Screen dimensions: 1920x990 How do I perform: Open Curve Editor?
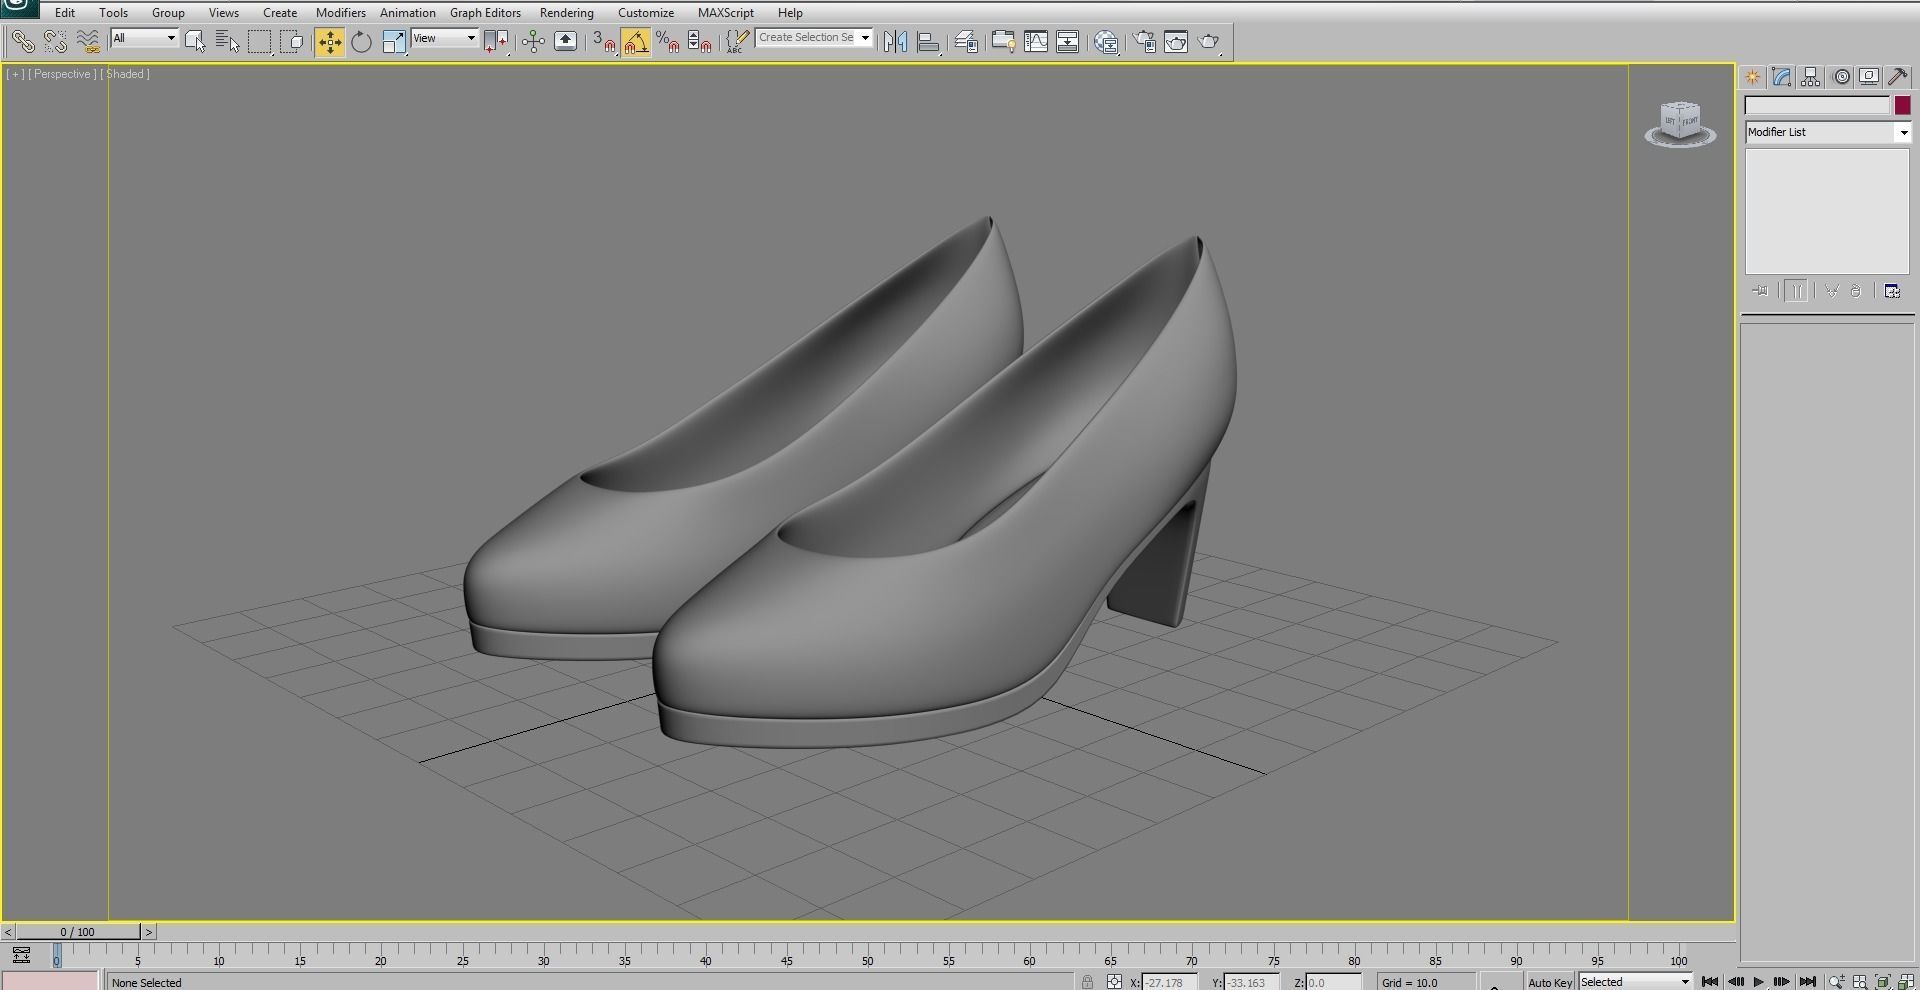tap(1036, 41)
